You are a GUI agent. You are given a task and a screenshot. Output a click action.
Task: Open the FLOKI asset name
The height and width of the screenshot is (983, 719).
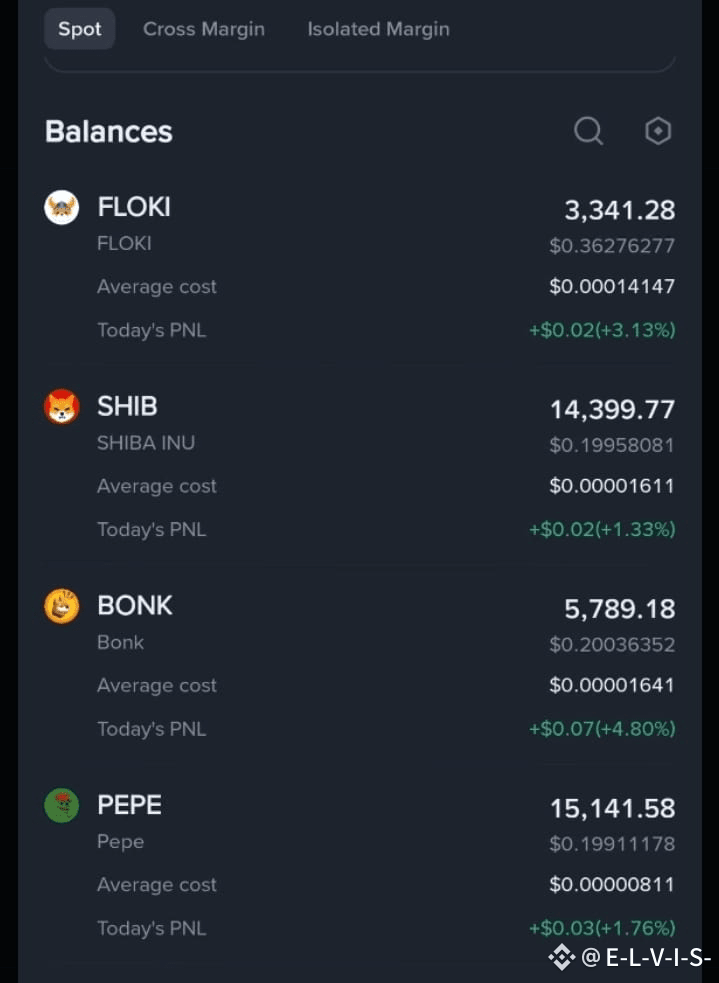point(134,207)
